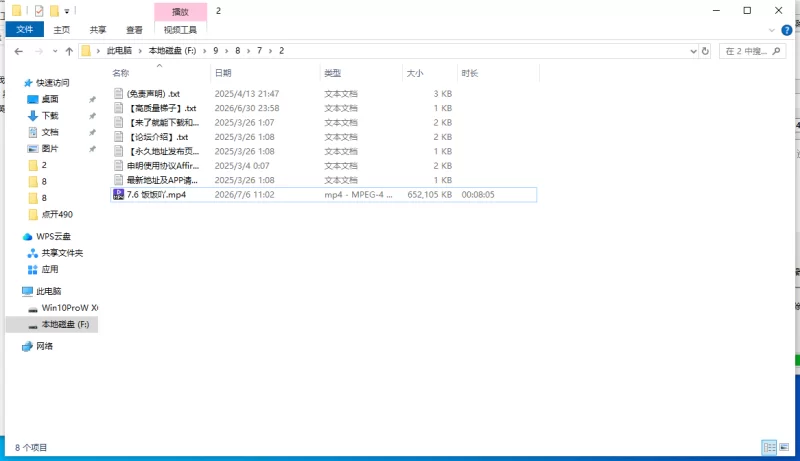Click the refresh button beside address bar

[705, 51]
